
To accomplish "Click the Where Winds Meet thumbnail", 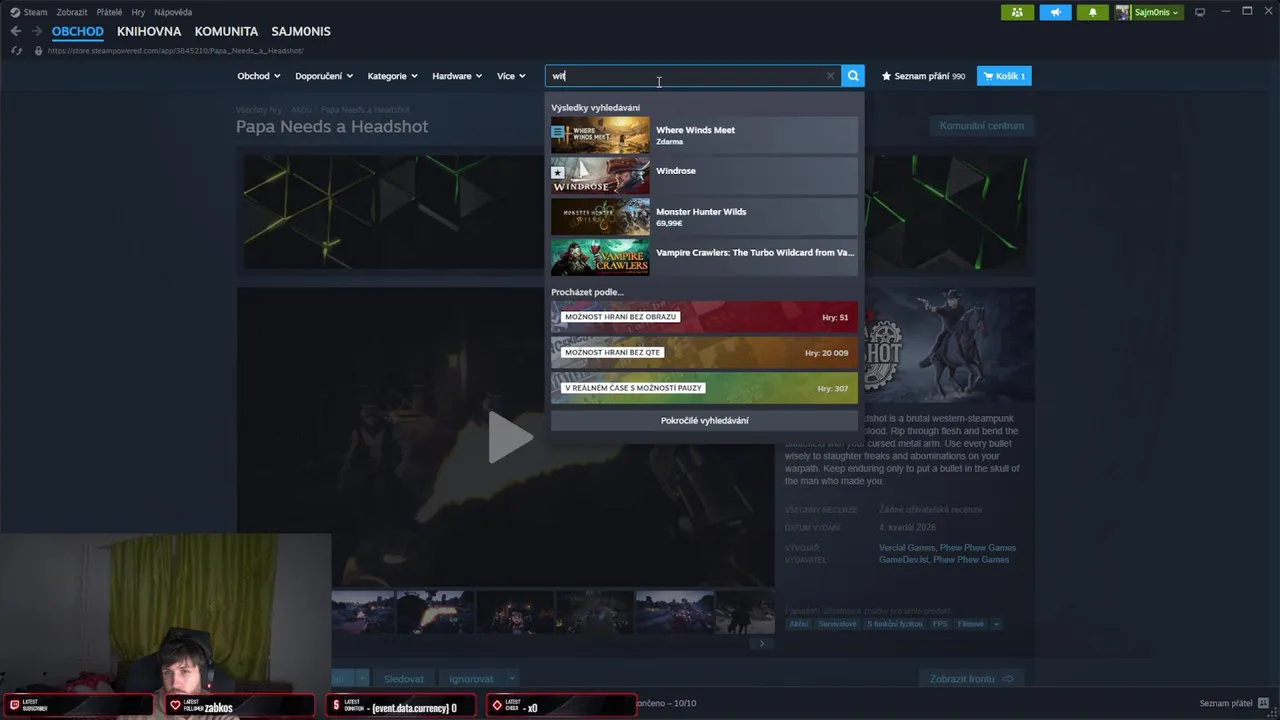I will 600,135.
